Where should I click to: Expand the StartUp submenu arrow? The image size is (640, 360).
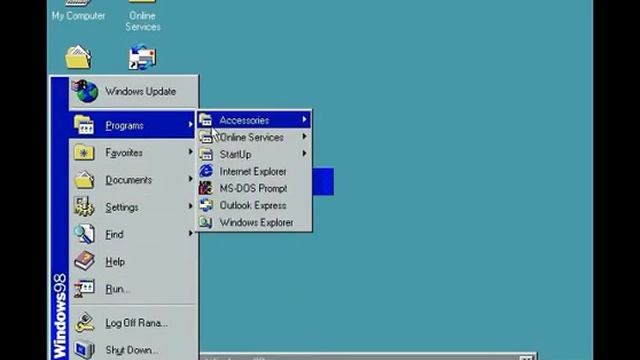(304, 153)
